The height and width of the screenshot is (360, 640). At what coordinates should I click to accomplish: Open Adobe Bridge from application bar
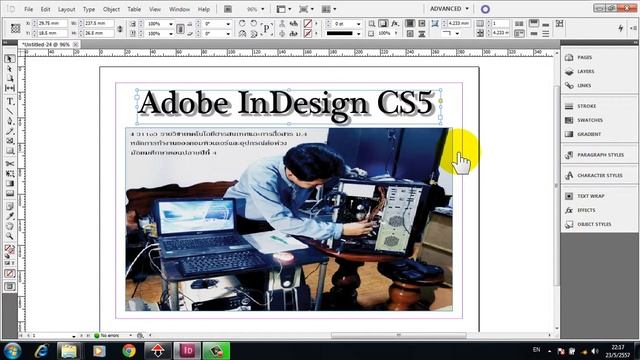coord(228,9)
